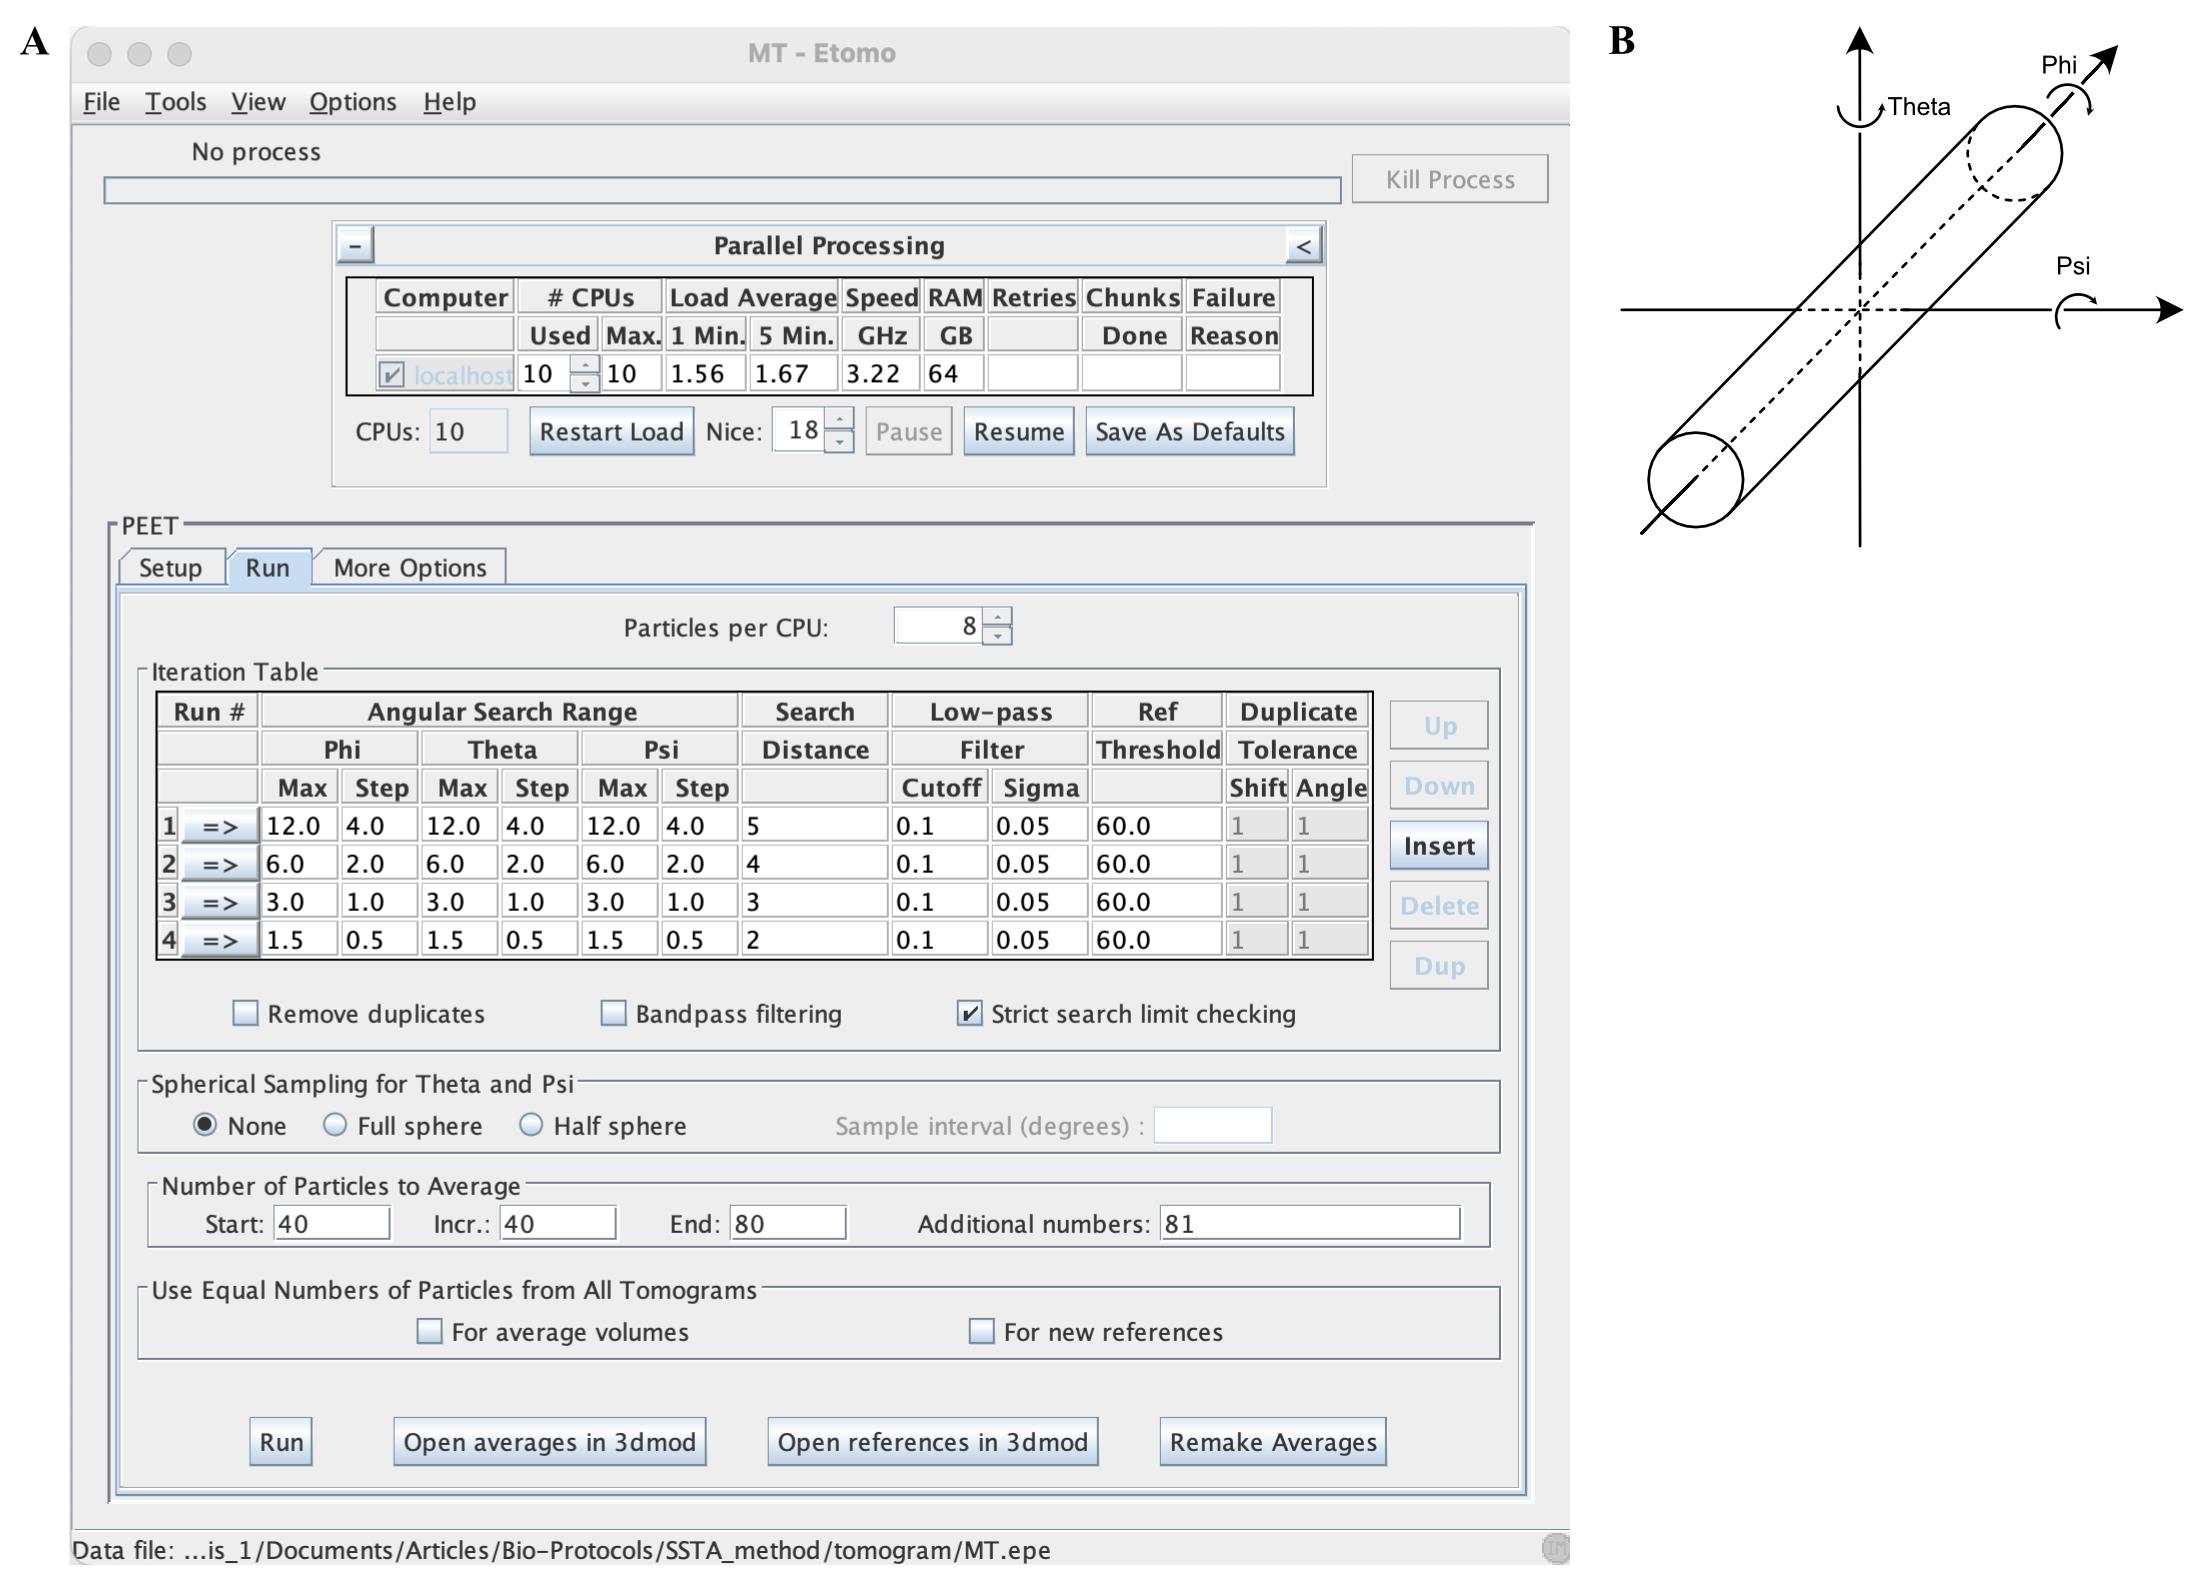Screen dimensions: 2204x1579
Task: Open the Help menu
Action: click(450, 102)
